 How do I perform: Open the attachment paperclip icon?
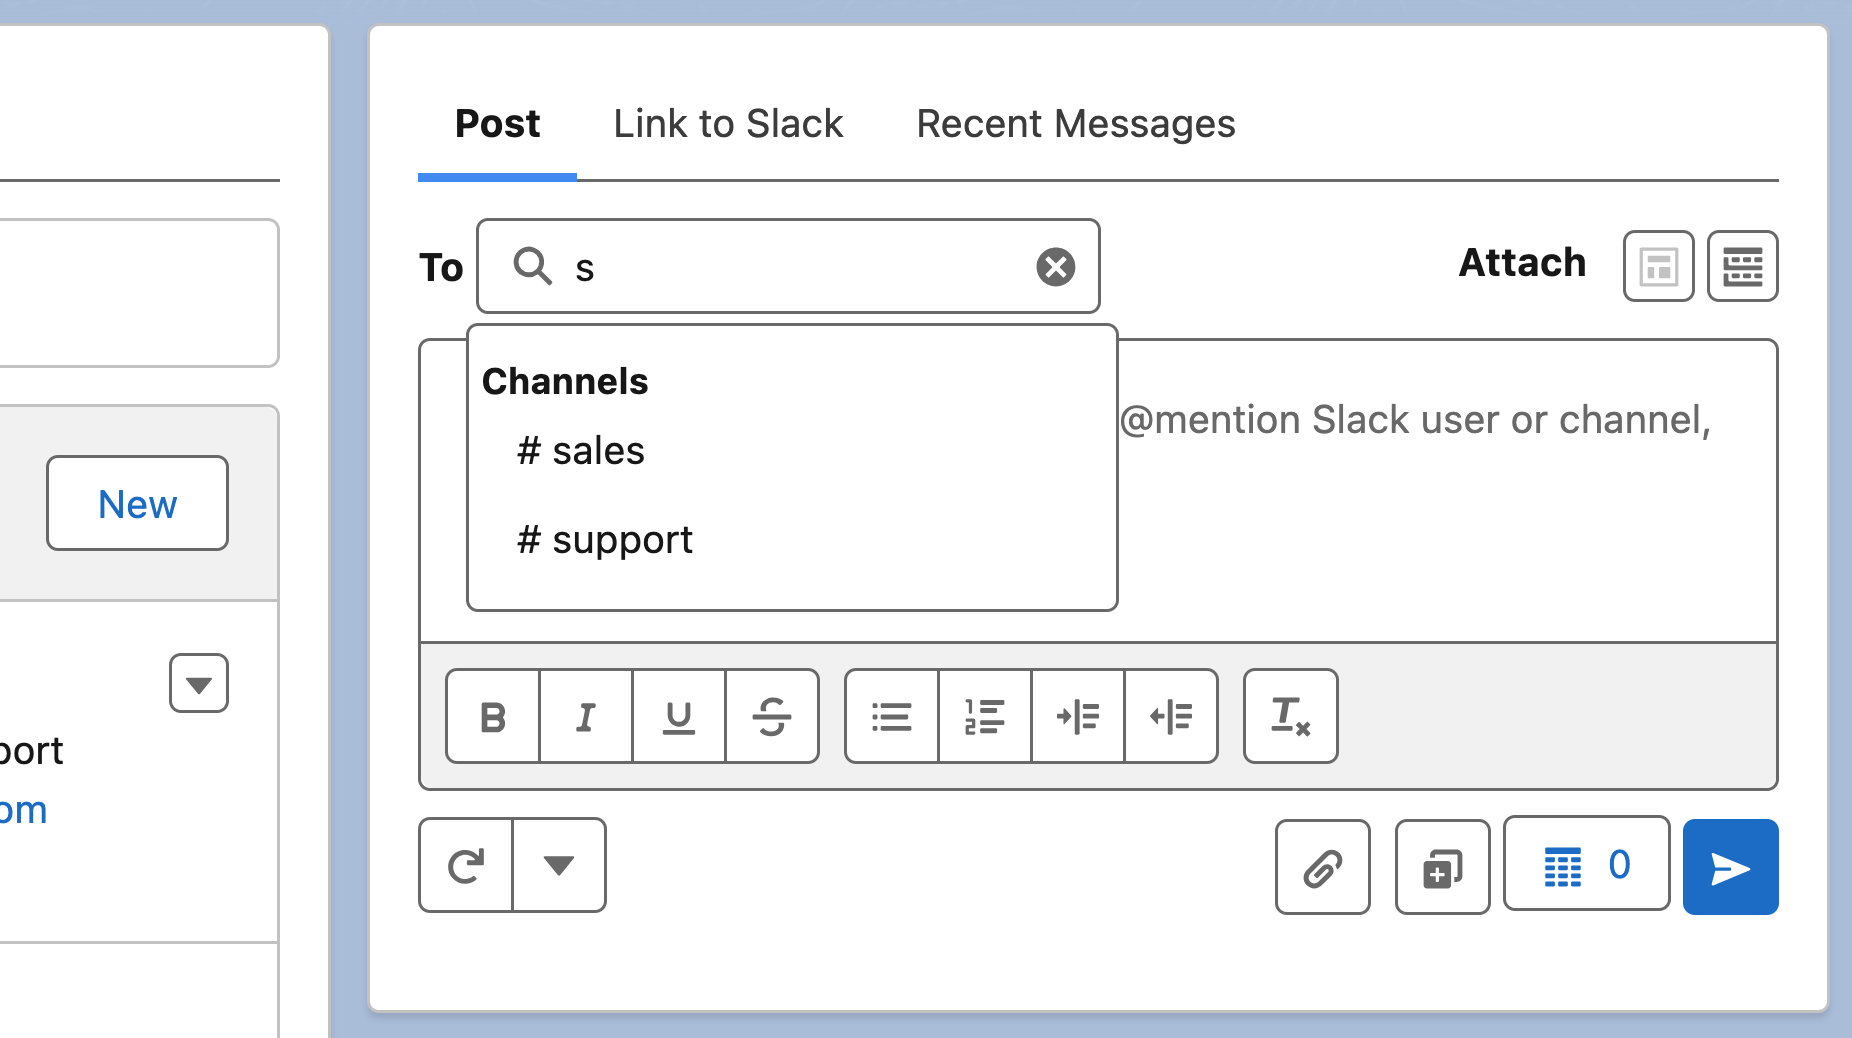[1322, 866]
